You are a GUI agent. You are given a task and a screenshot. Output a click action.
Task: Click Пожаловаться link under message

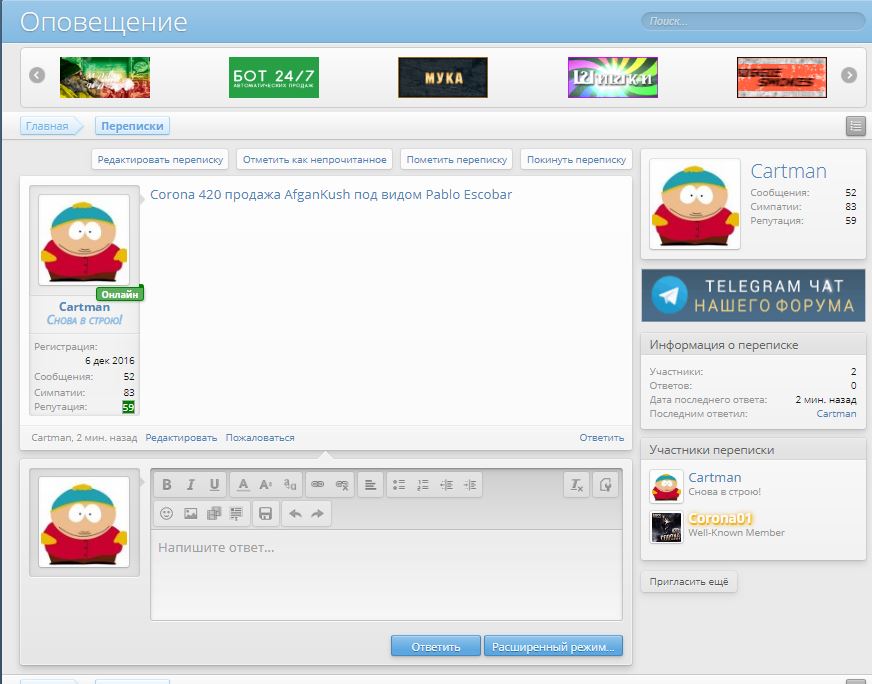click(260, 438)
